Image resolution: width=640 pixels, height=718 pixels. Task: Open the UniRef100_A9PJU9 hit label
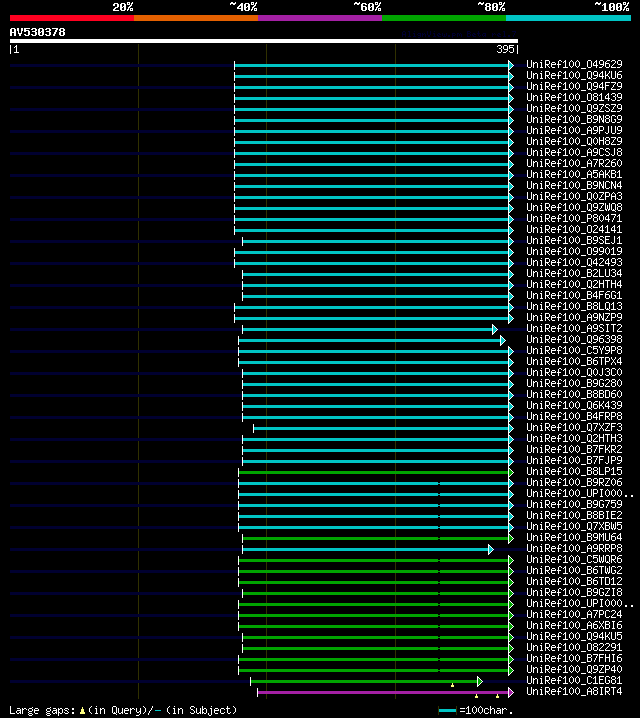tap(574, 130)
